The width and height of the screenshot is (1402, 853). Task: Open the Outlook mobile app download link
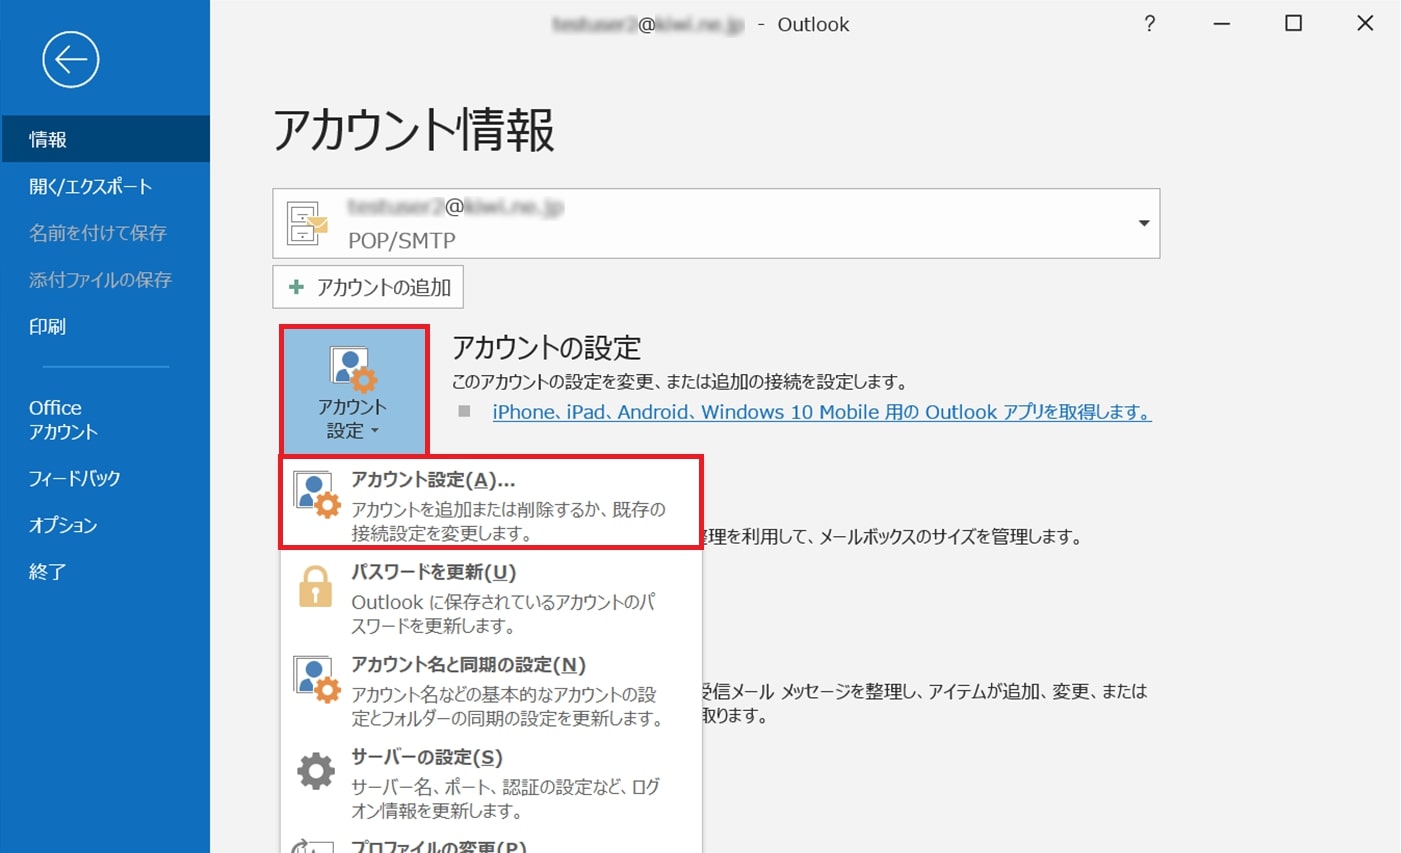(x=822, y=412)
